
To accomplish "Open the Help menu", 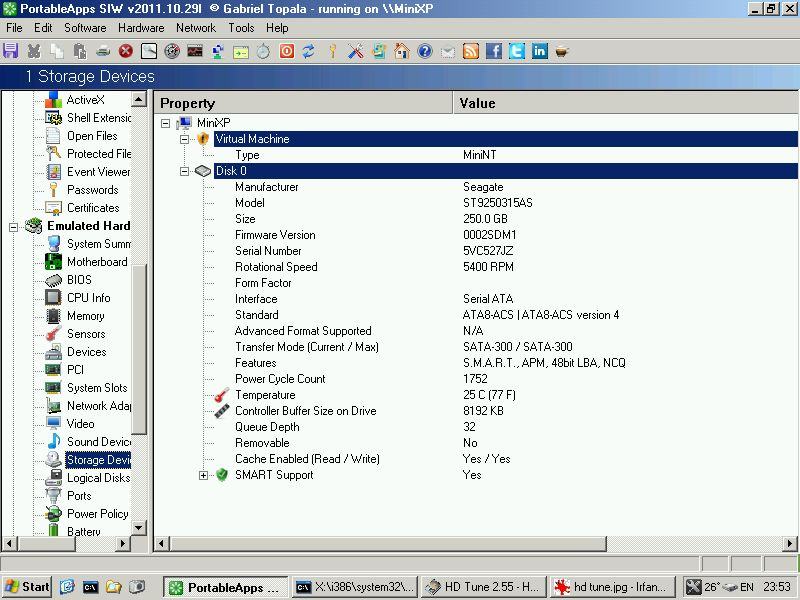I will point(277,28).
